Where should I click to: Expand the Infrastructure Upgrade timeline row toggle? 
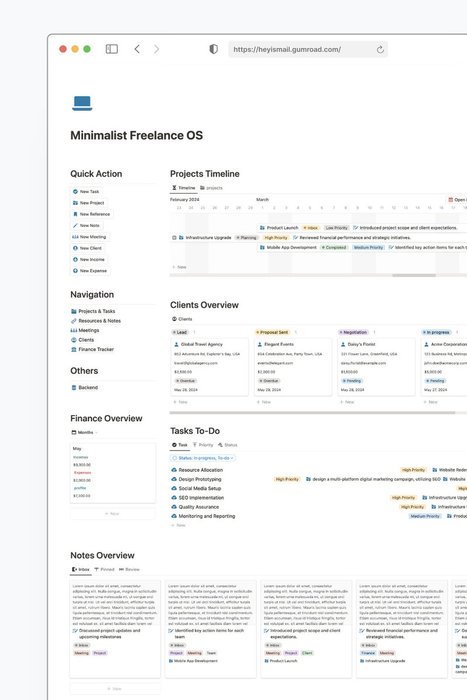pos(174,238)
